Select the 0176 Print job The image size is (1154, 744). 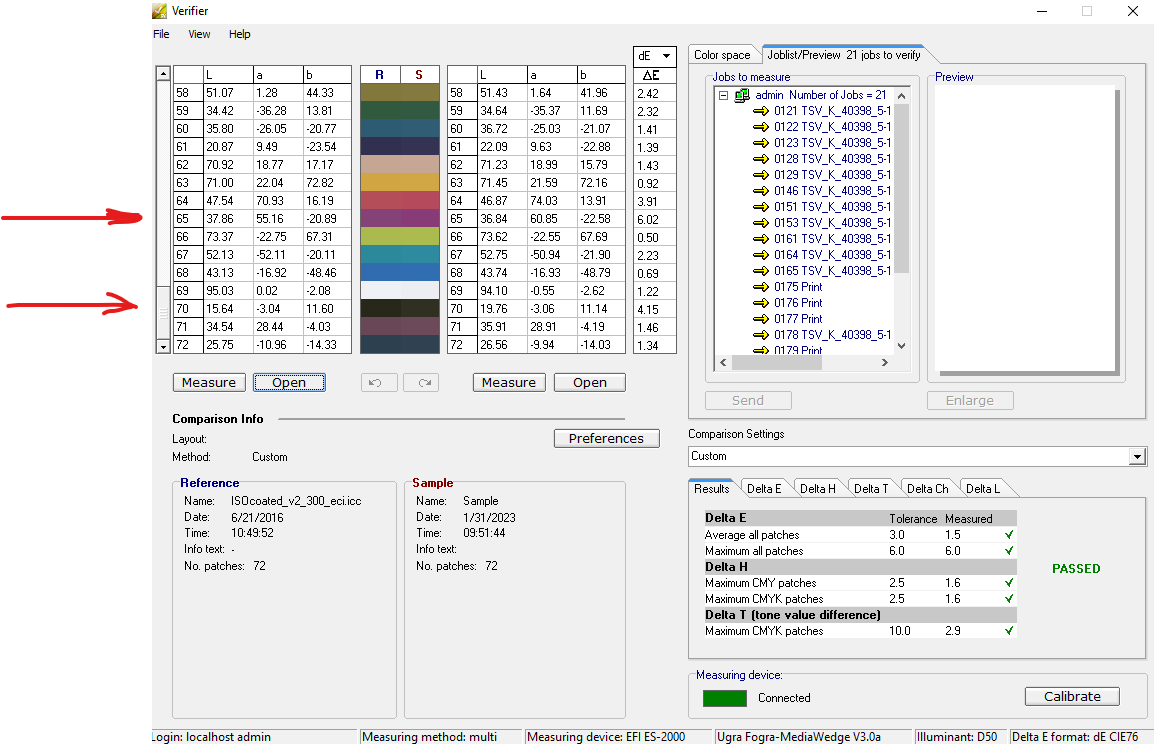798,303
